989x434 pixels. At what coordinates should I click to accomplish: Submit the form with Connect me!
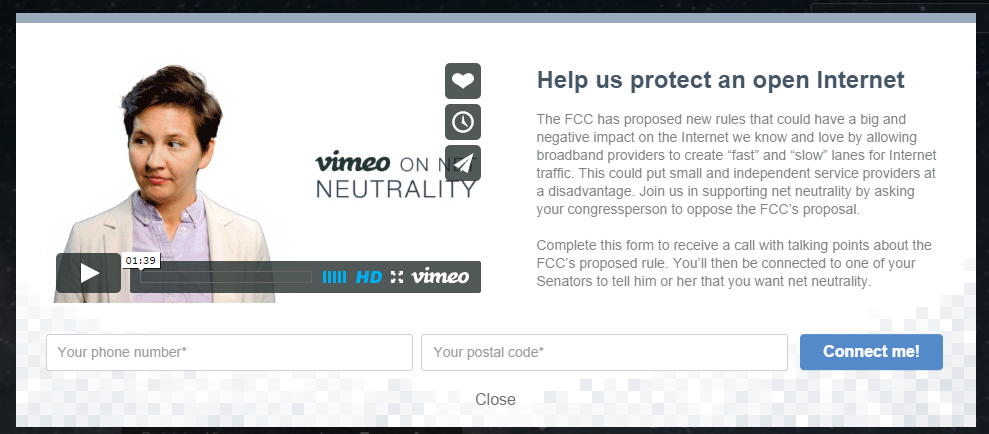[871, 352]
